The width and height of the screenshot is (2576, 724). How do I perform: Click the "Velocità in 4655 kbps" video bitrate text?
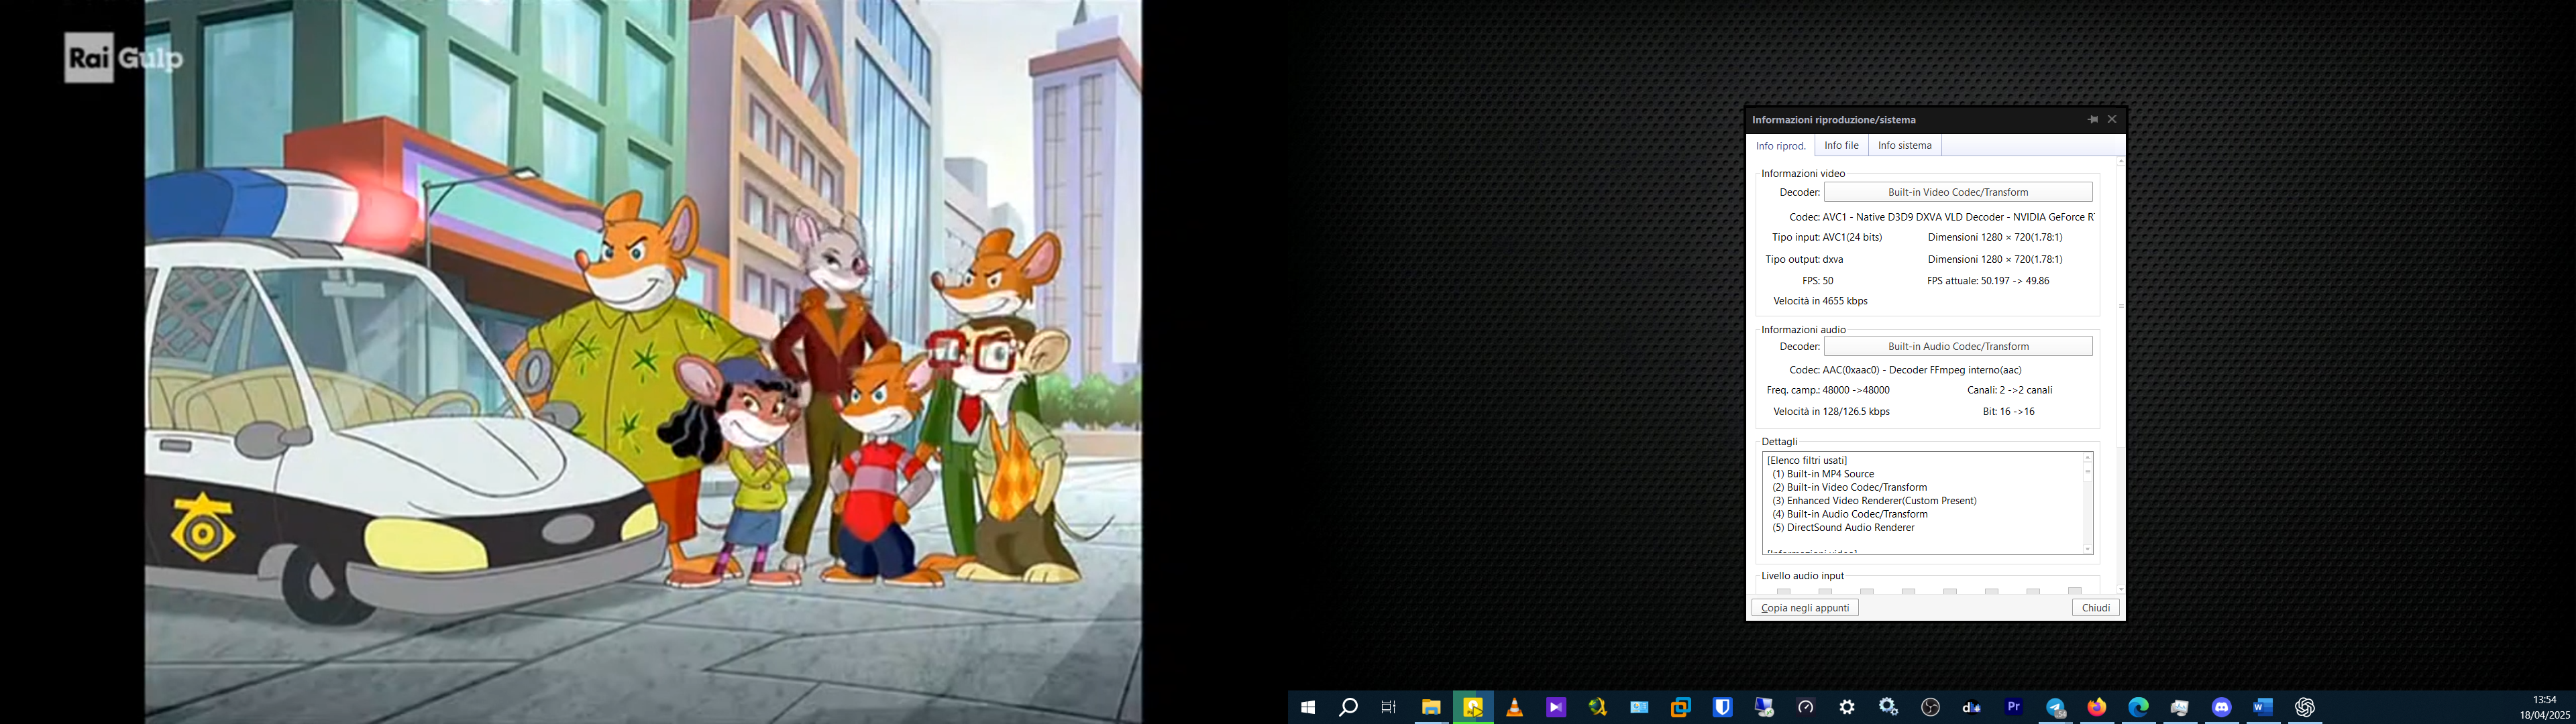pos(1820,301)
